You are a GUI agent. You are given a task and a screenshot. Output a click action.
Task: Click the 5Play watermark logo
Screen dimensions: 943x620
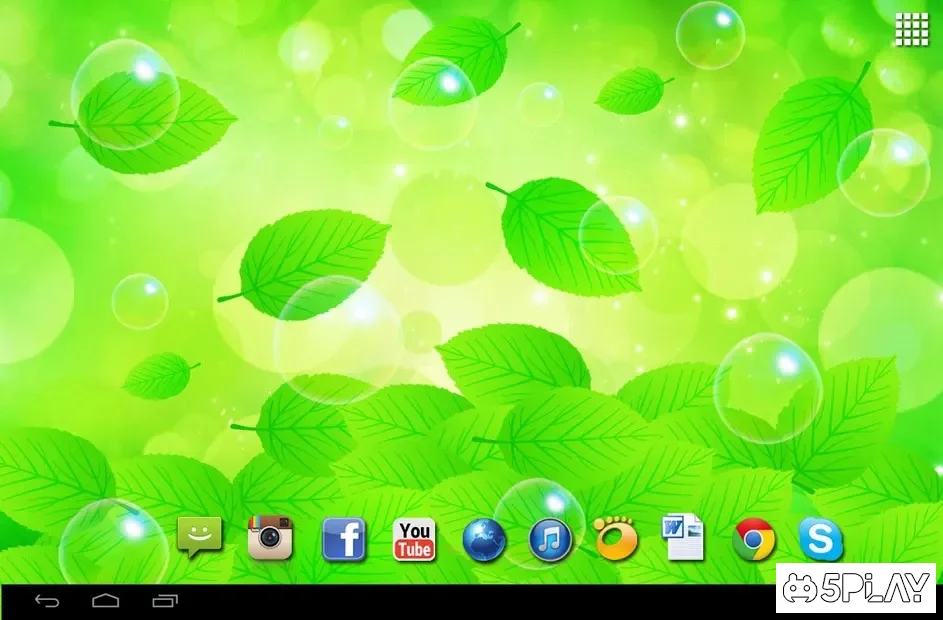coord(856,589)
